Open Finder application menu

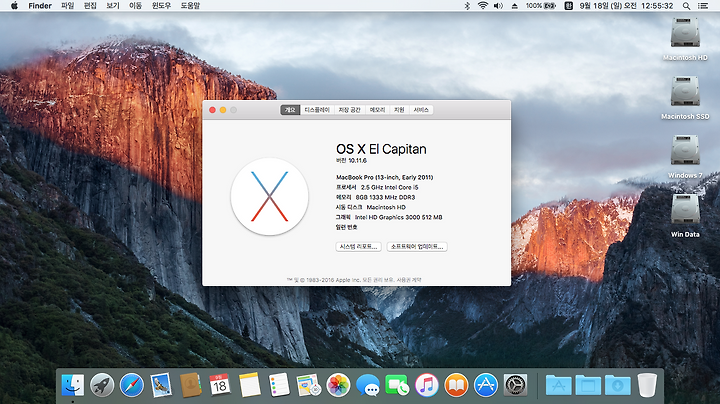tap(40, 6)
